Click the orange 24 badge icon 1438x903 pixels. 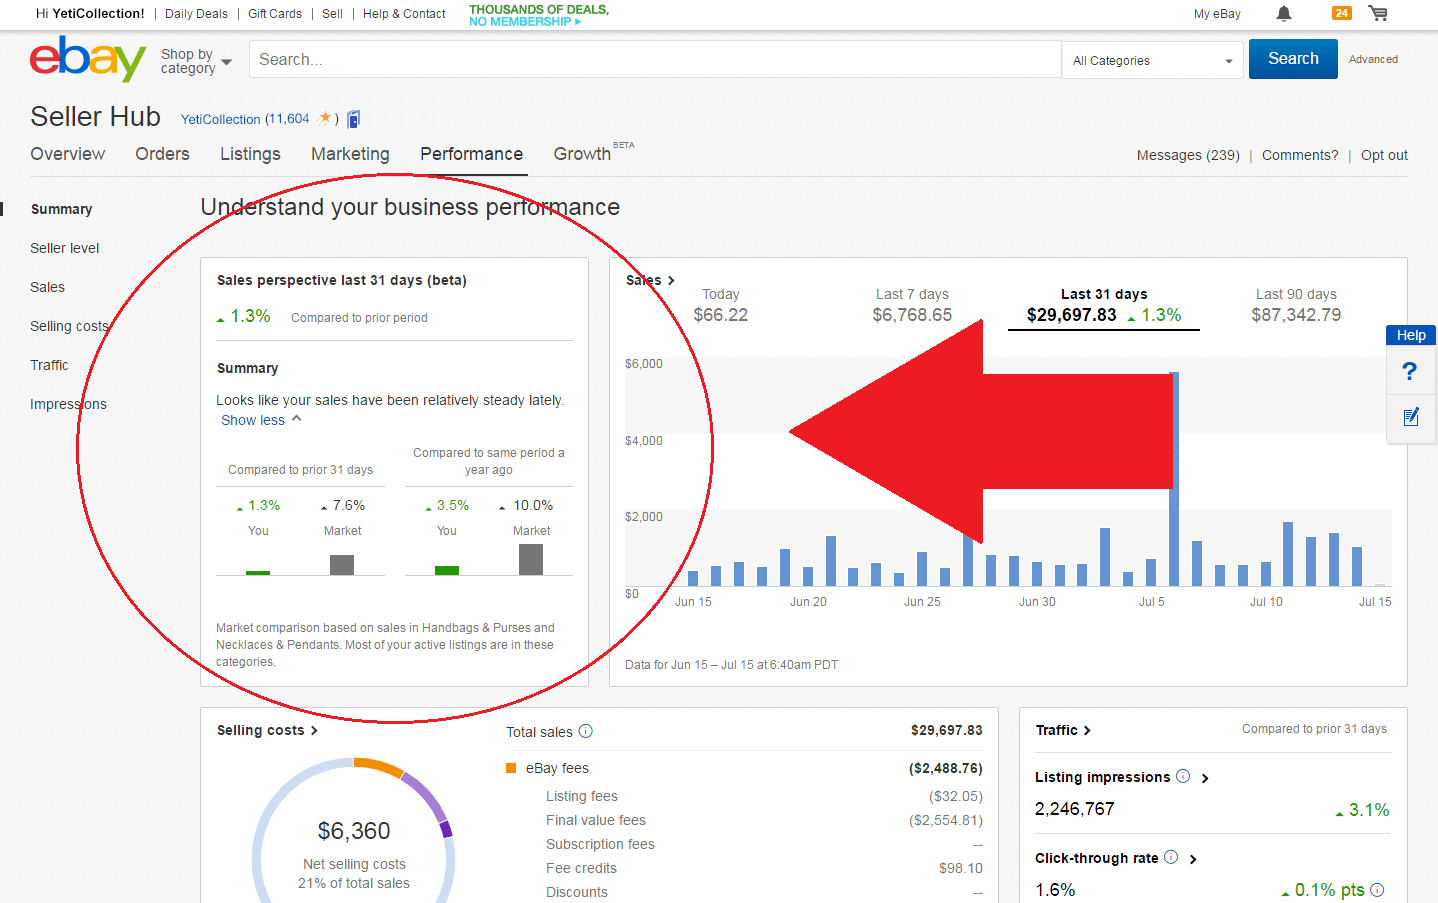1342,13
